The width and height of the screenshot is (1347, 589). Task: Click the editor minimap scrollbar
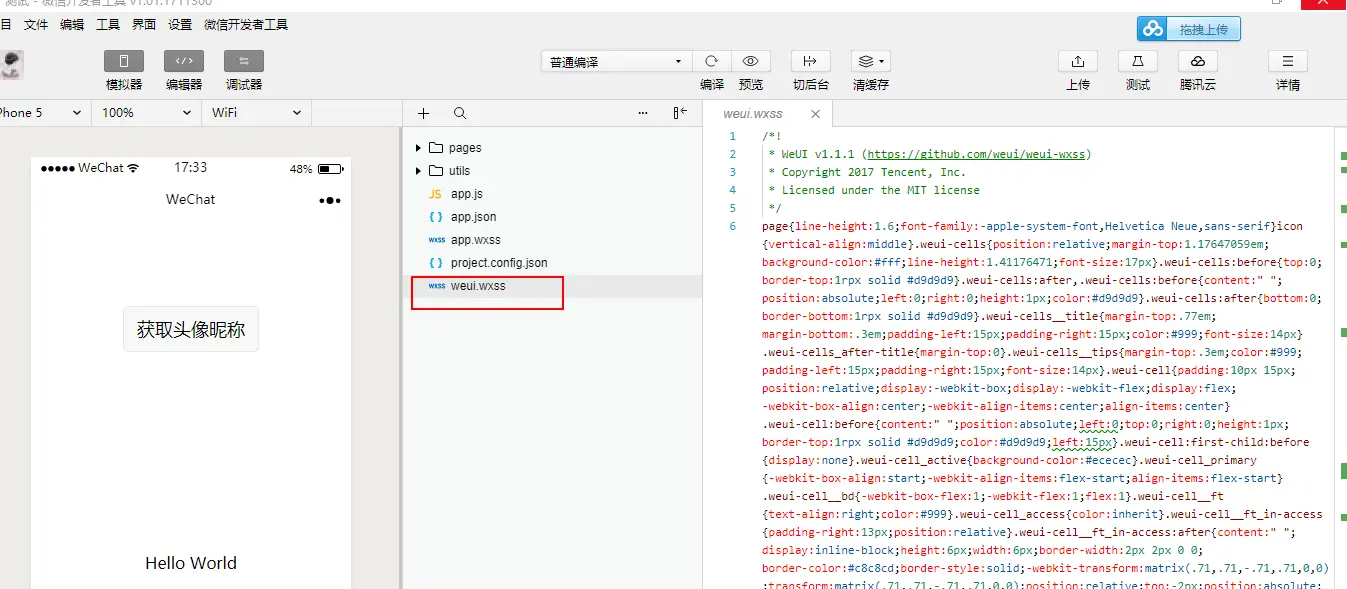pos(1340,357)
